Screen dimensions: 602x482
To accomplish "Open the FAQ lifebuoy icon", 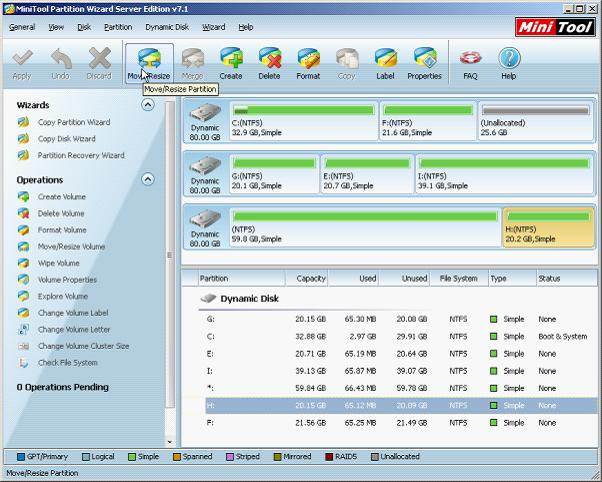I will point(470,58).
